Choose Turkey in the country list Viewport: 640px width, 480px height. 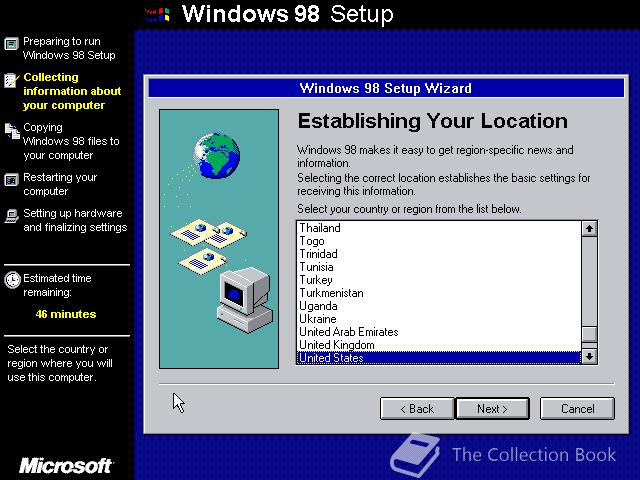[439, 280]
